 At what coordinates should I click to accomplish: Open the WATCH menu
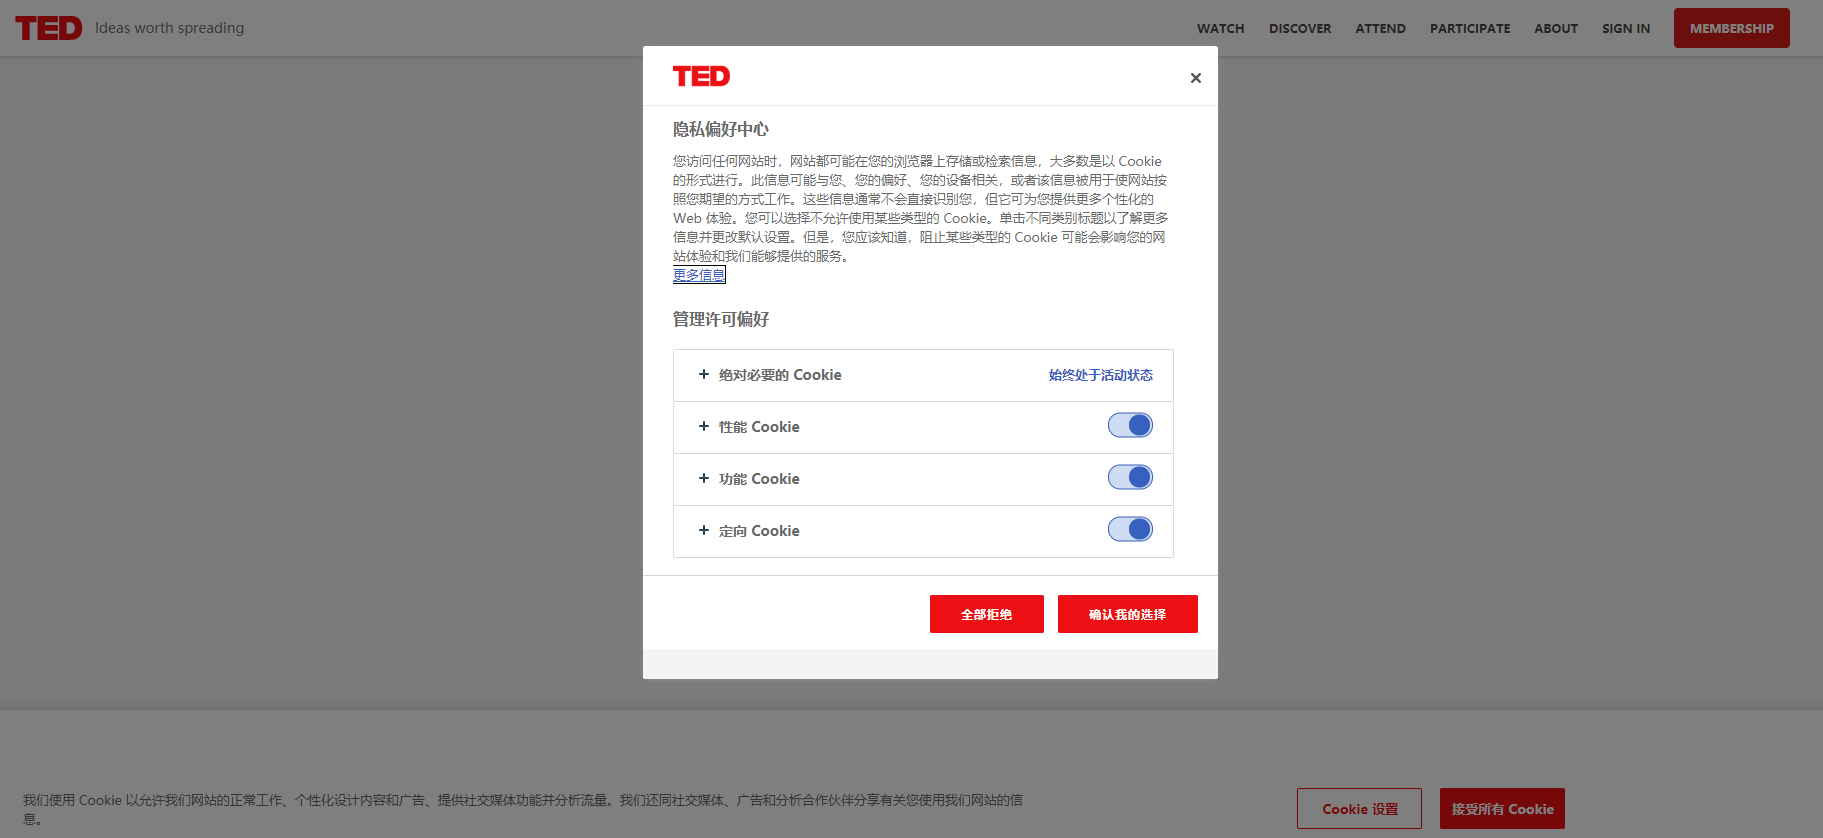(x=1220, y=29)
